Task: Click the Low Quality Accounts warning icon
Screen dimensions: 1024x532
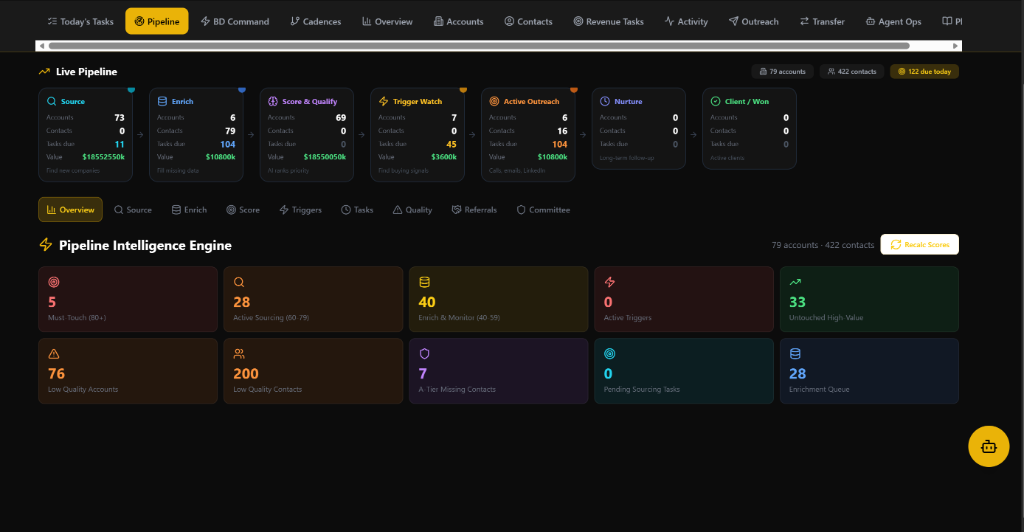Action: (54, 354)
